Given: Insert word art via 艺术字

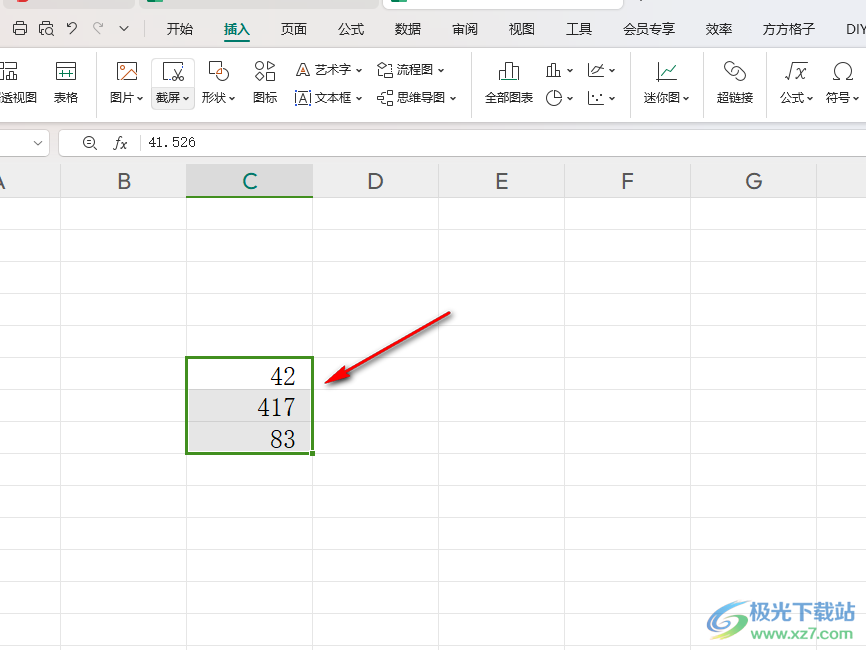Looking at the screenshot, I should [x=323, y=70].
